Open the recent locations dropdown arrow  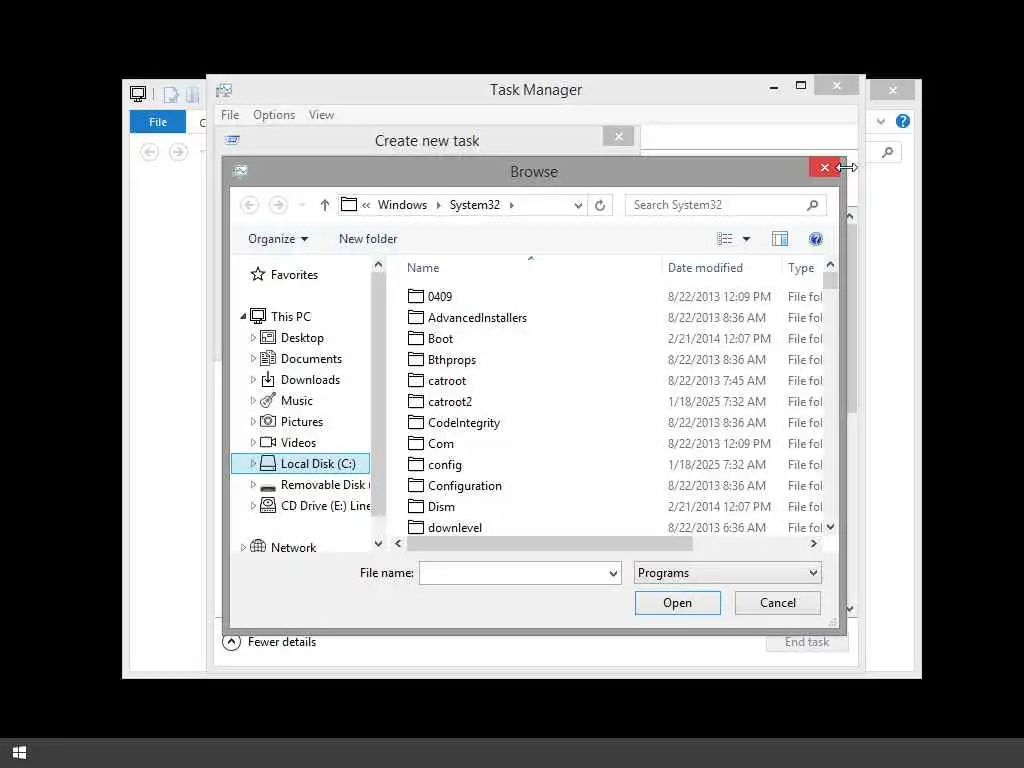pyautogui.click(x=302, y=205)
